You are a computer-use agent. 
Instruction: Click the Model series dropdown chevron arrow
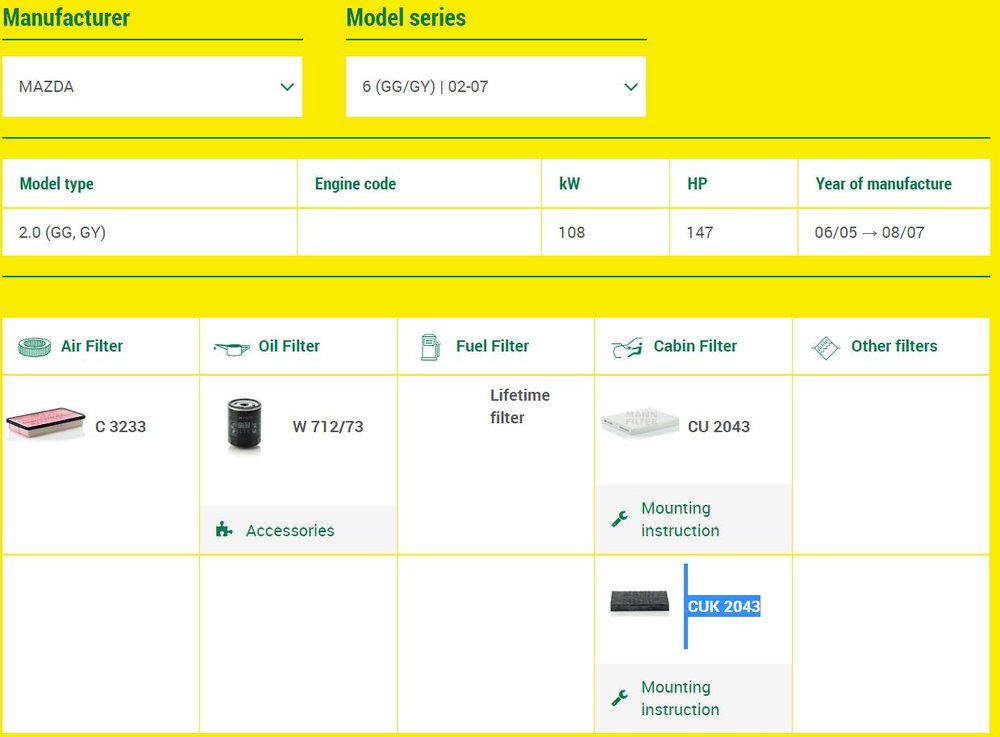pos(631,87)
